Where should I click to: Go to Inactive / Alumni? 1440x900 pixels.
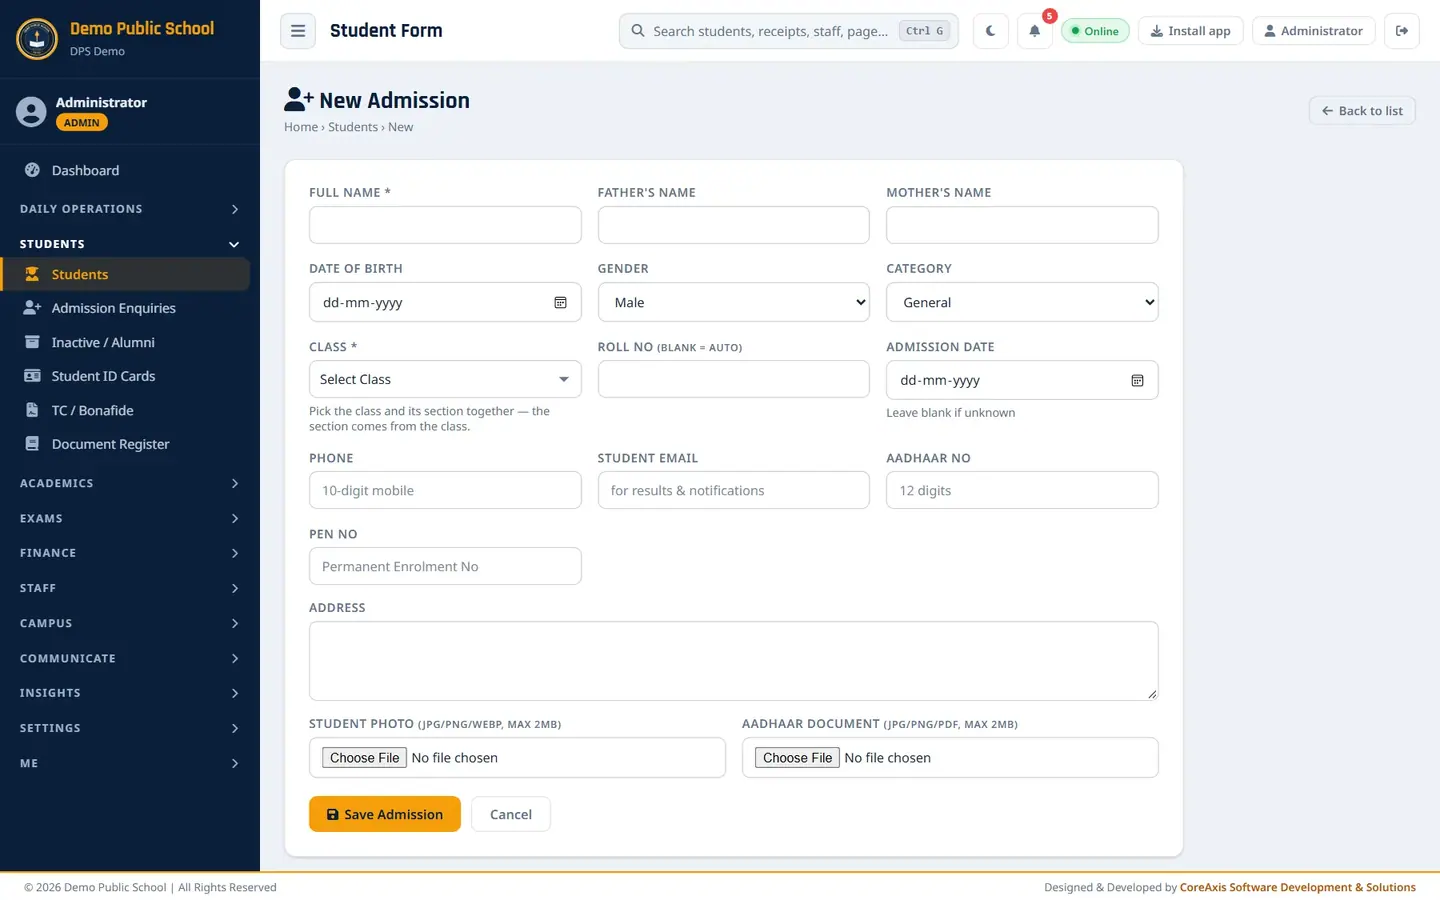coord(125,342)
